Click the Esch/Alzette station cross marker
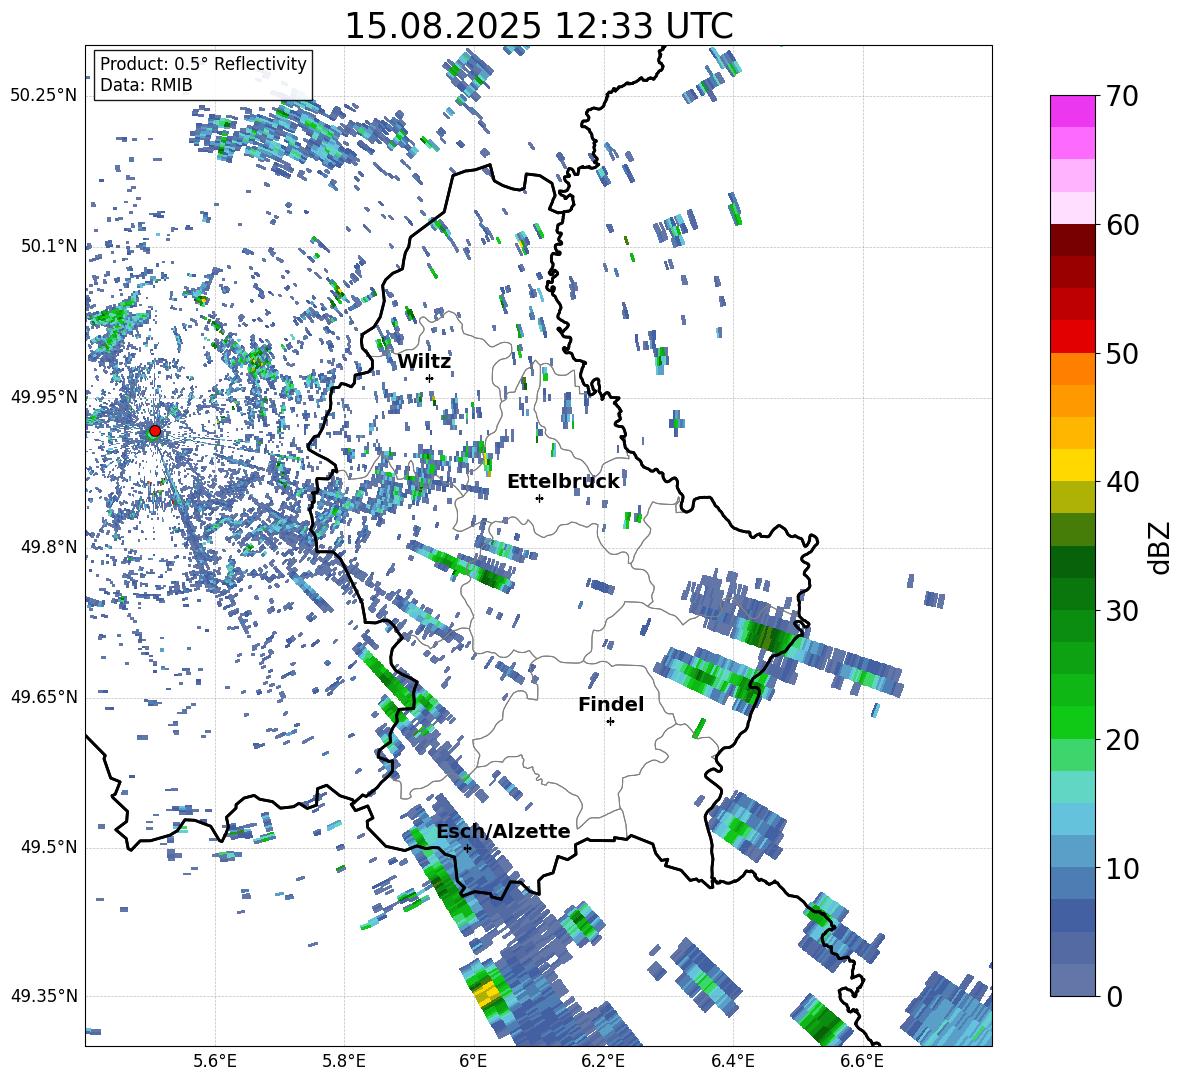 point(467,848)
